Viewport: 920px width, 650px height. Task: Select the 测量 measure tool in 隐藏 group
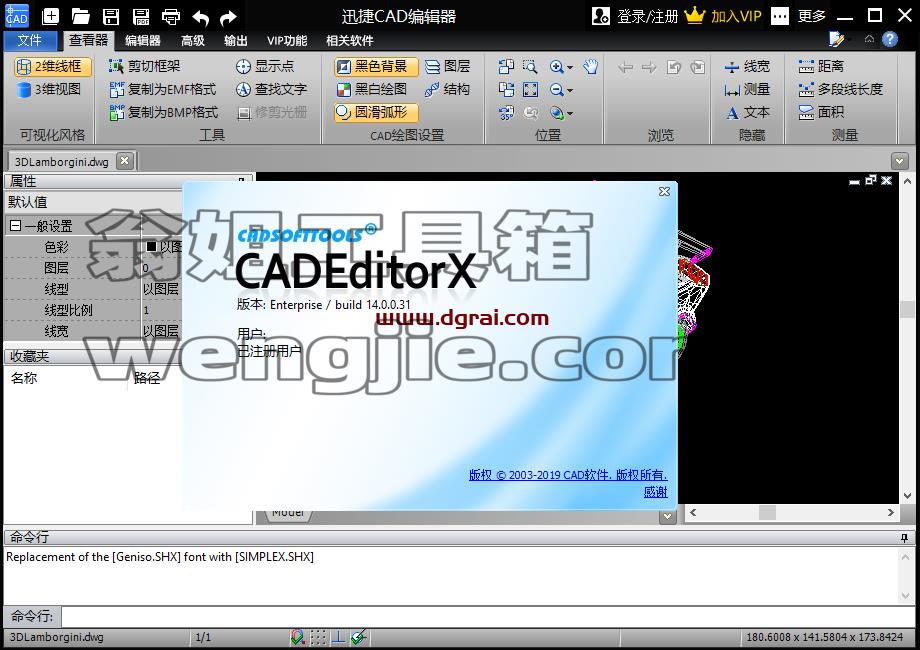747,89
